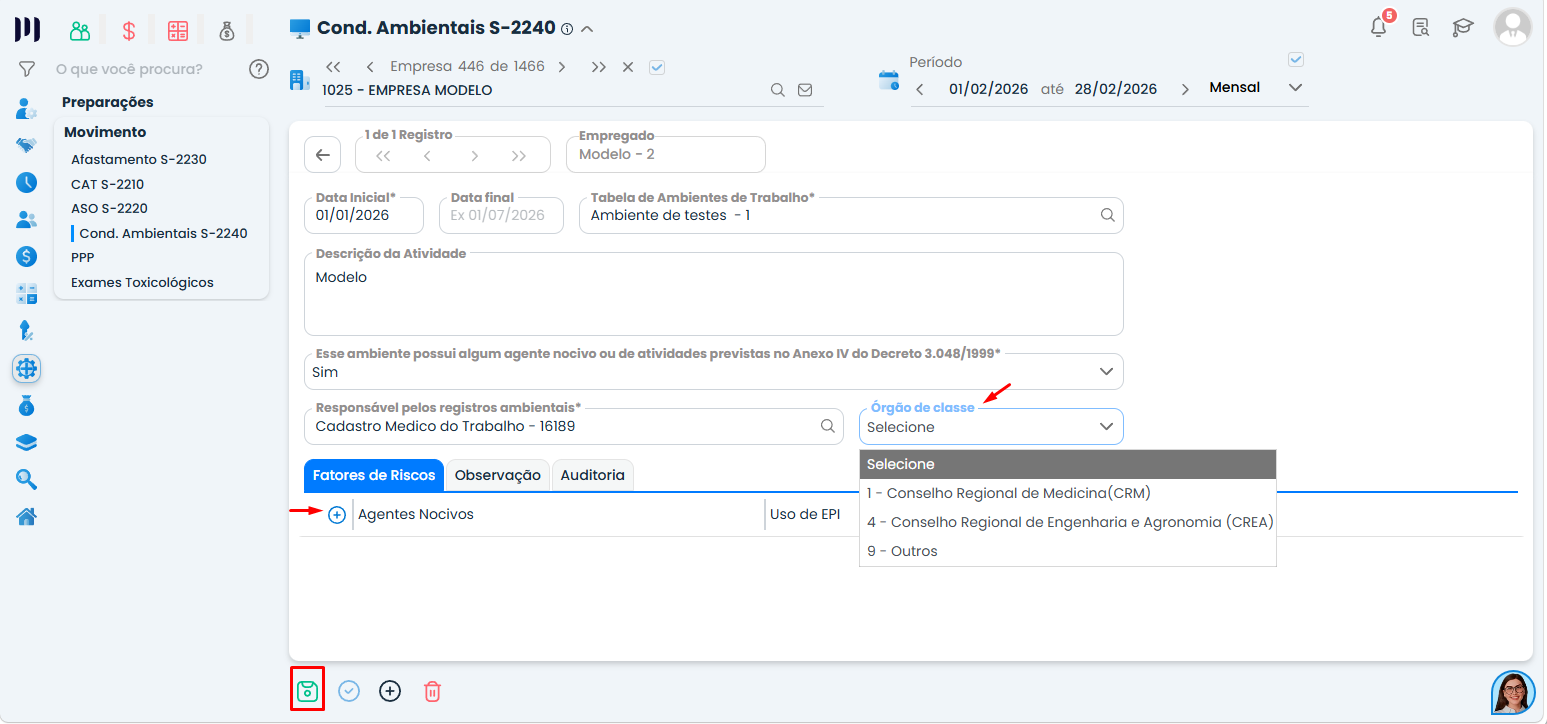Open the Mensal period type dropdown
The width and height of the screenshot is (1547, 724).
coord(1256,88)
